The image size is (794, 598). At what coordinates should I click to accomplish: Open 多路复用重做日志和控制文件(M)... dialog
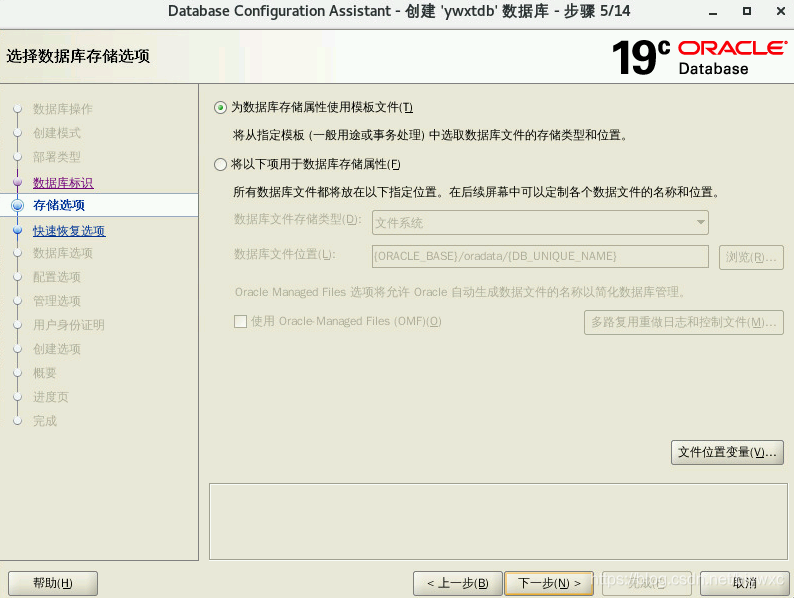point(684,322)
